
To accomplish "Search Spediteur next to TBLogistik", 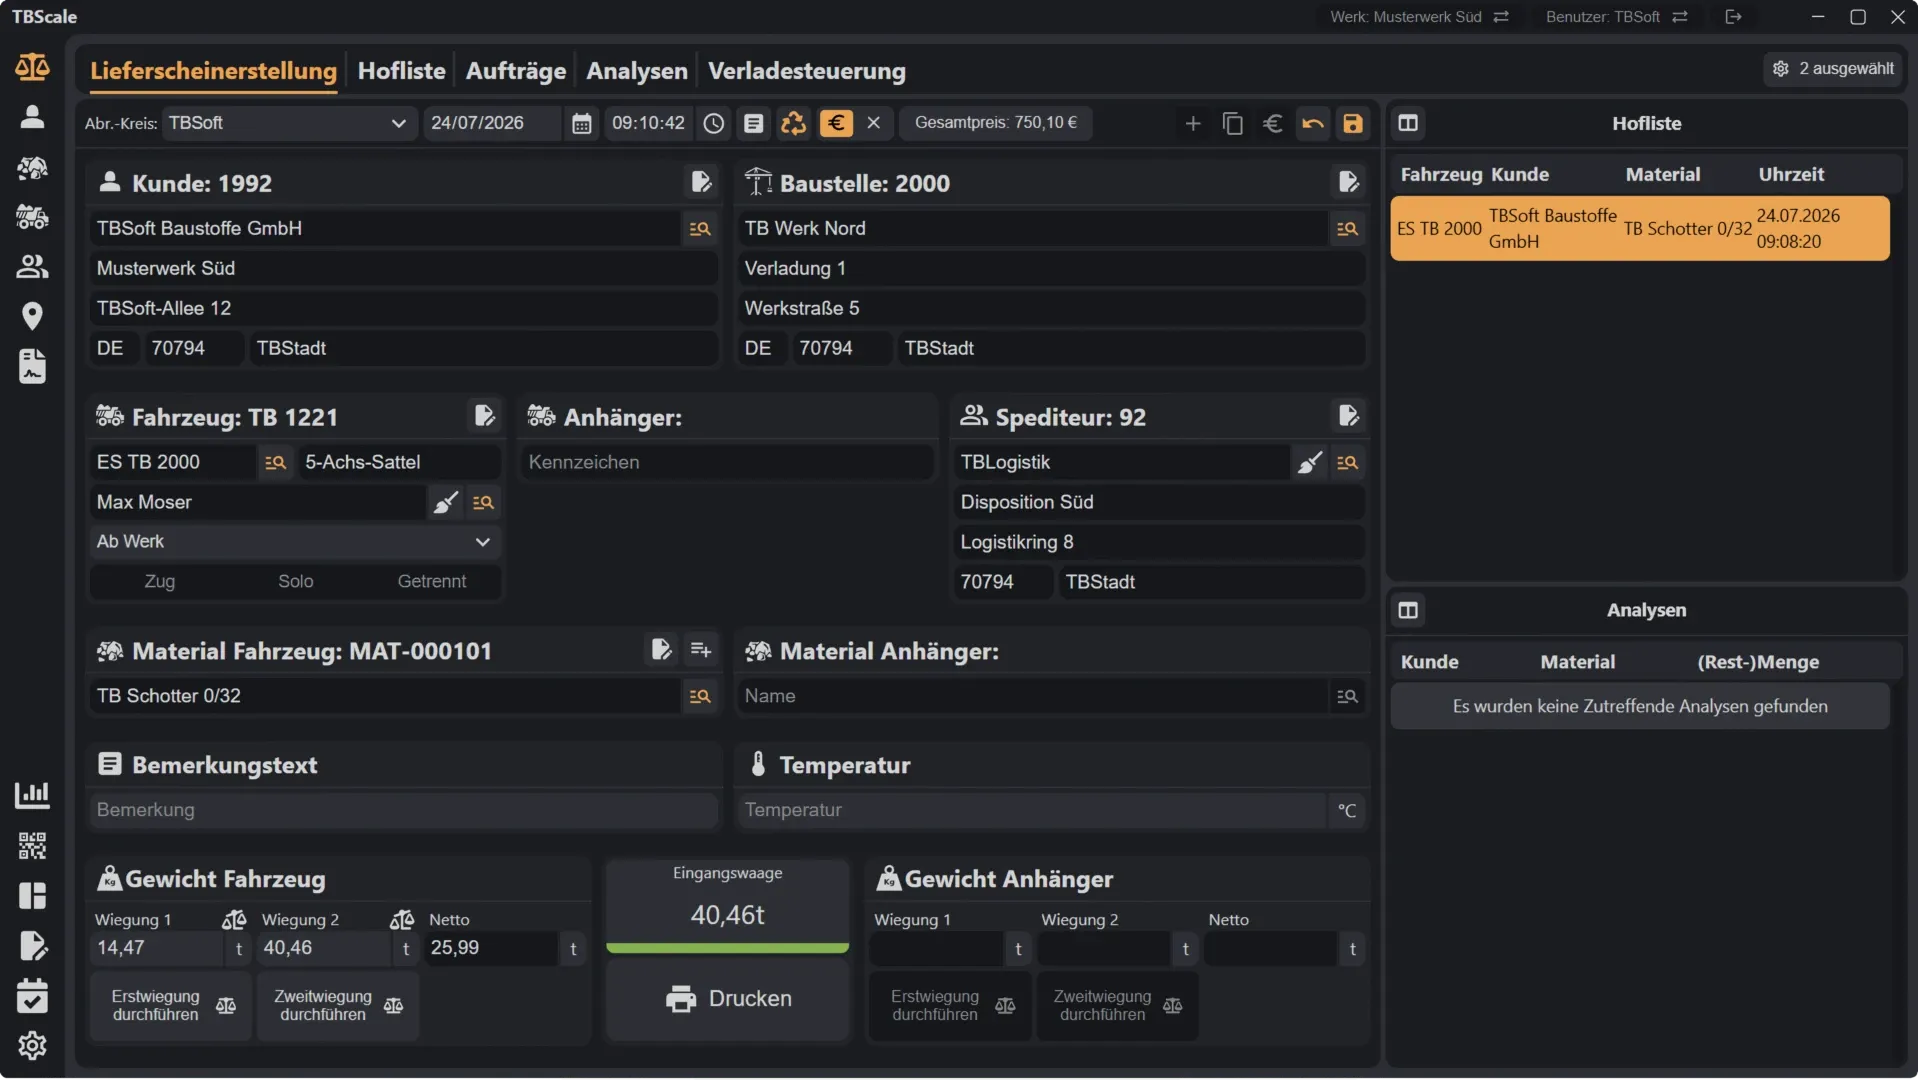I will pos(1347,463).
